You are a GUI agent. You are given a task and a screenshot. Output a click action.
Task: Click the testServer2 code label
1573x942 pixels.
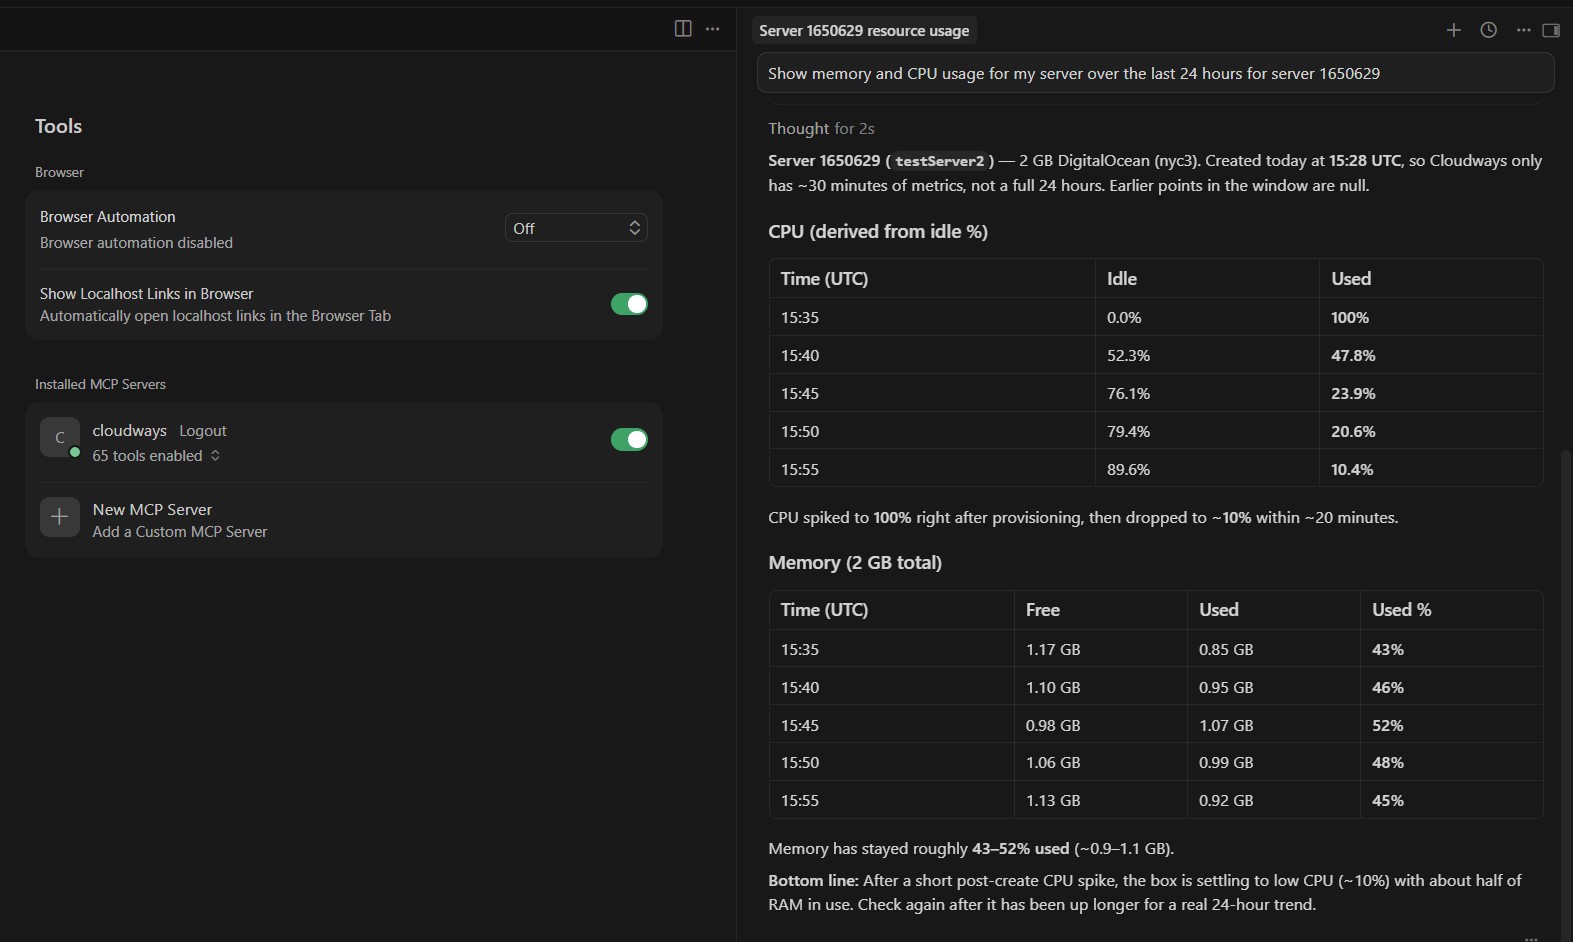[x=939, y=161]
